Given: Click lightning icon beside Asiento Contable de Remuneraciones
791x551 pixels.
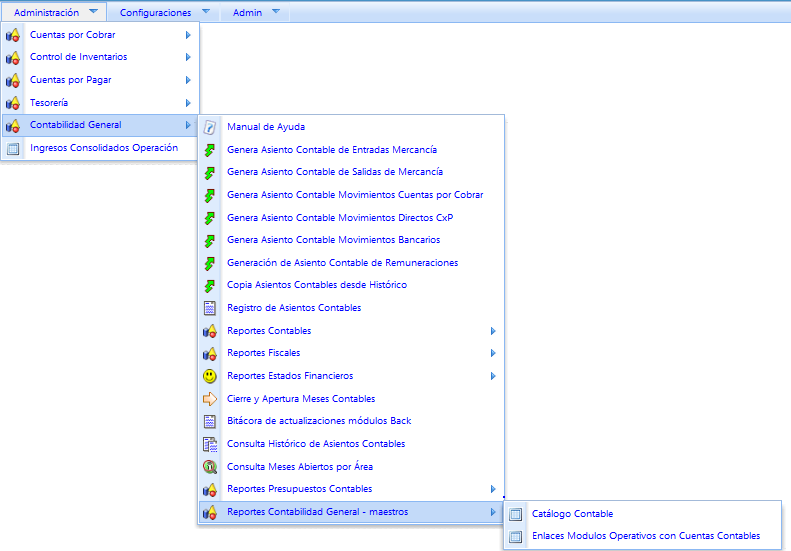Looking at the screenshot, I should click(210, 263).
